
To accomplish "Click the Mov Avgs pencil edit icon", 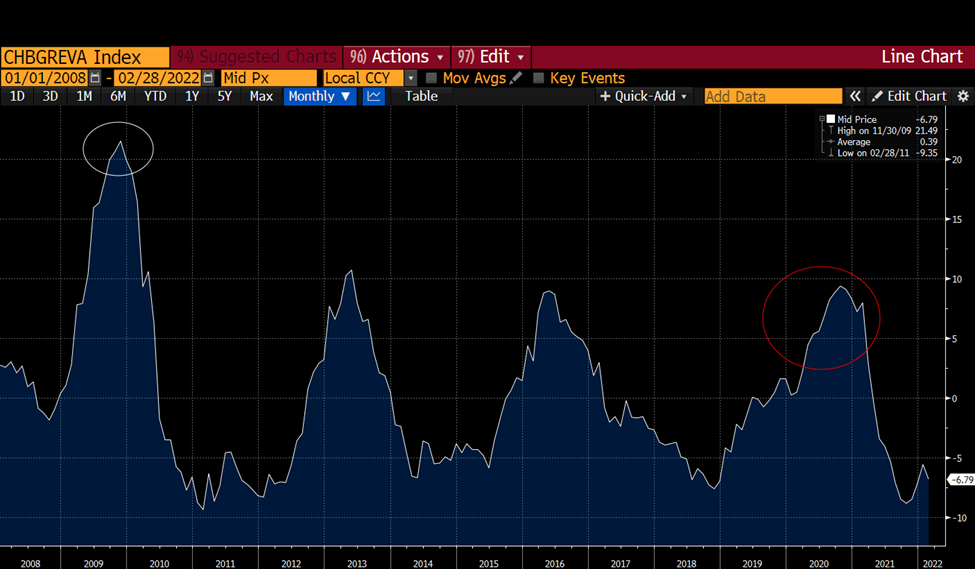I will tap(515, 78).
